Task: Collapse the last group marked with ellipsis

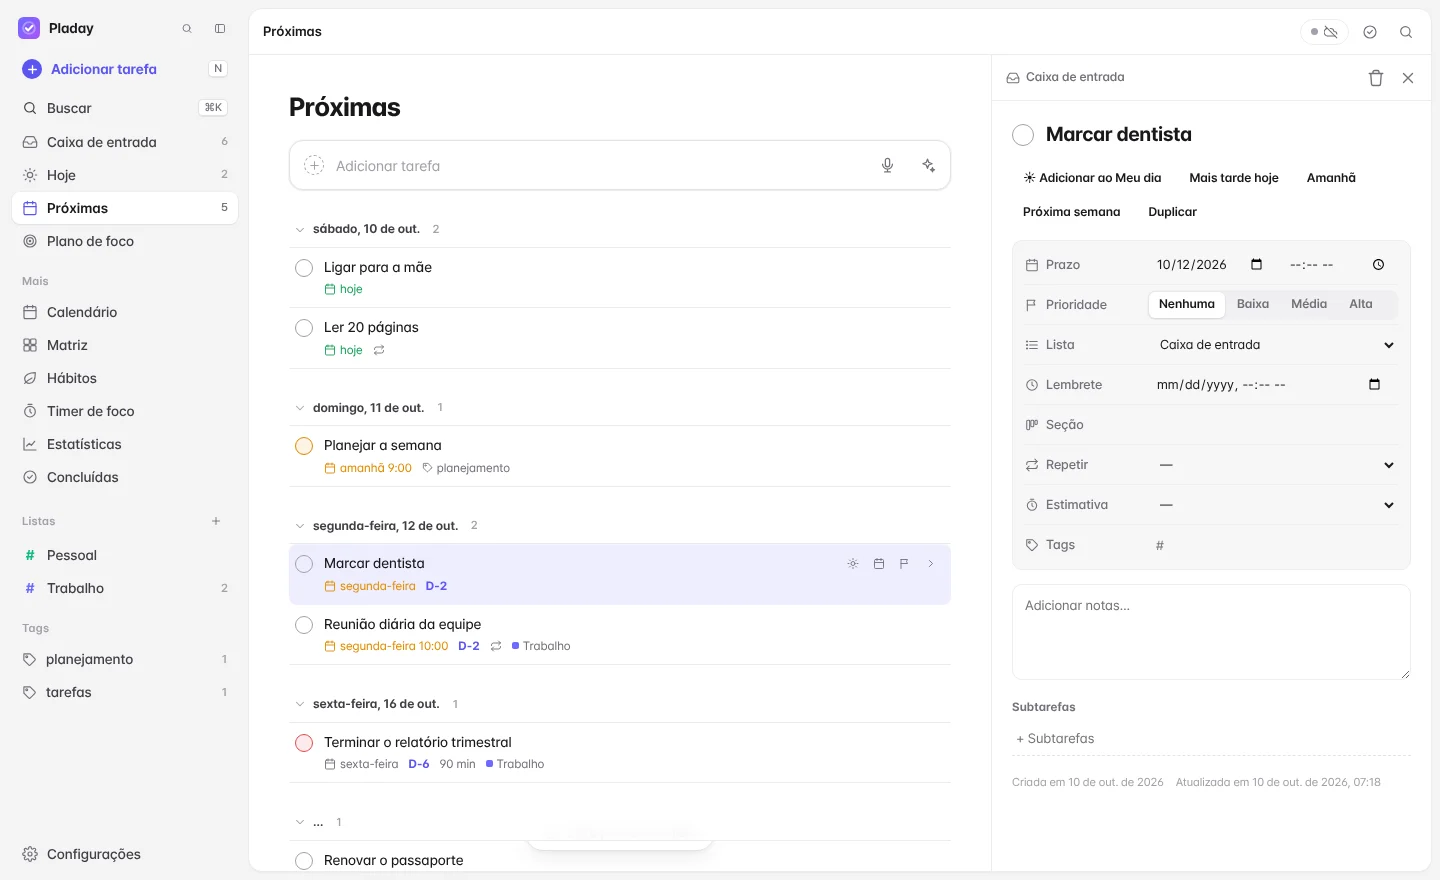Action: [299, 822]
